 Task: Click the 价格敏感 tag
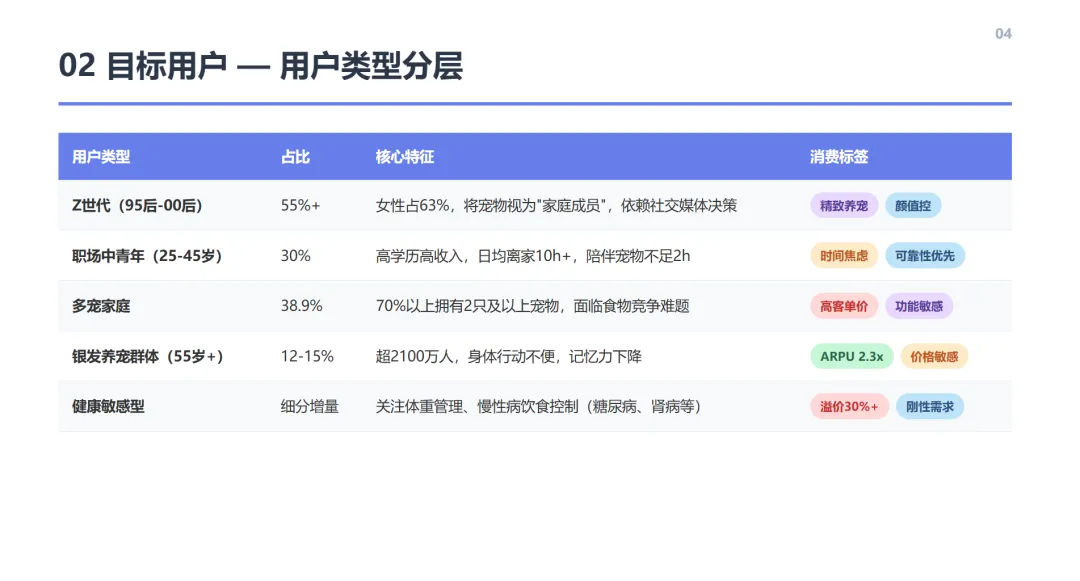pos(934,357)
